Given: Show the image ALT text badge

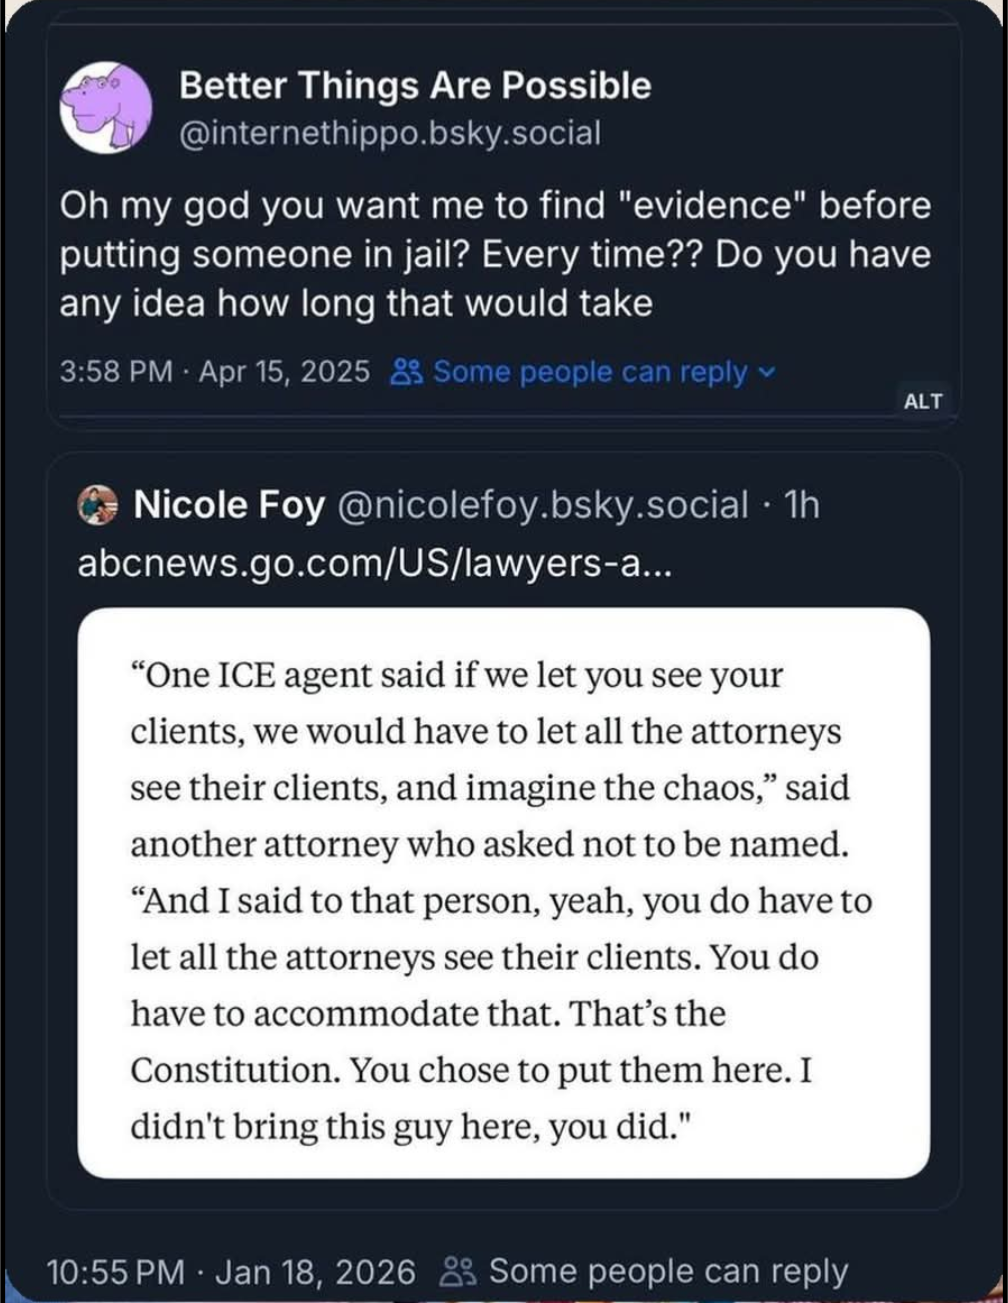Looking at the screenshot, I should point(922,401).
